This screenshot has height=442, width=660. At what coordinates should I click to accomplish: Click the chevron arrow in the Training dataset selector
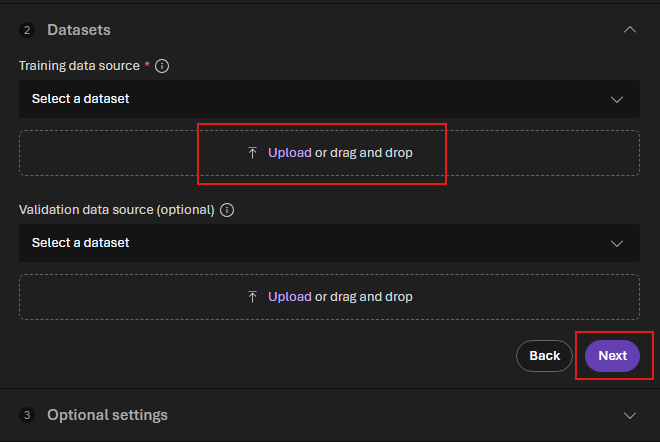click(x=618, y=99)
